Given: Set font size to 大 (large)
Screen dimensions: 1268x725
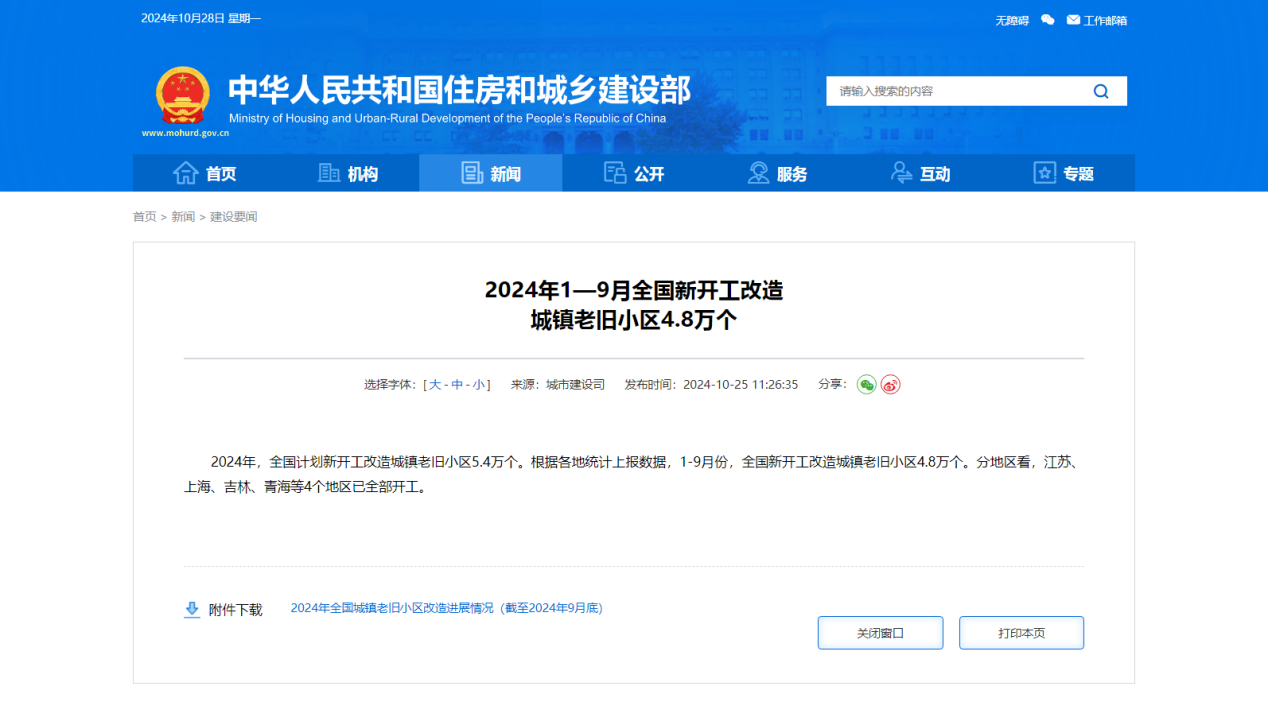Looking at the screenshot, I should click(x=435, y=385).
